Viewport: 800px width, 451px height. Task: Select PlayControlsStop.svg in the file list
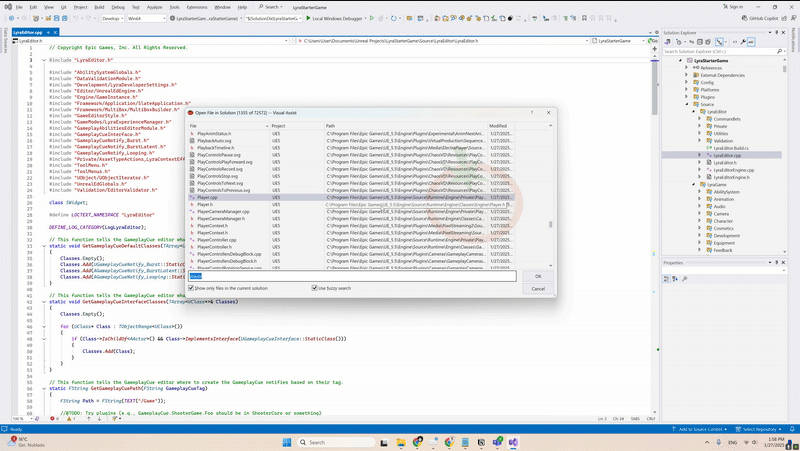coord(217,176)
